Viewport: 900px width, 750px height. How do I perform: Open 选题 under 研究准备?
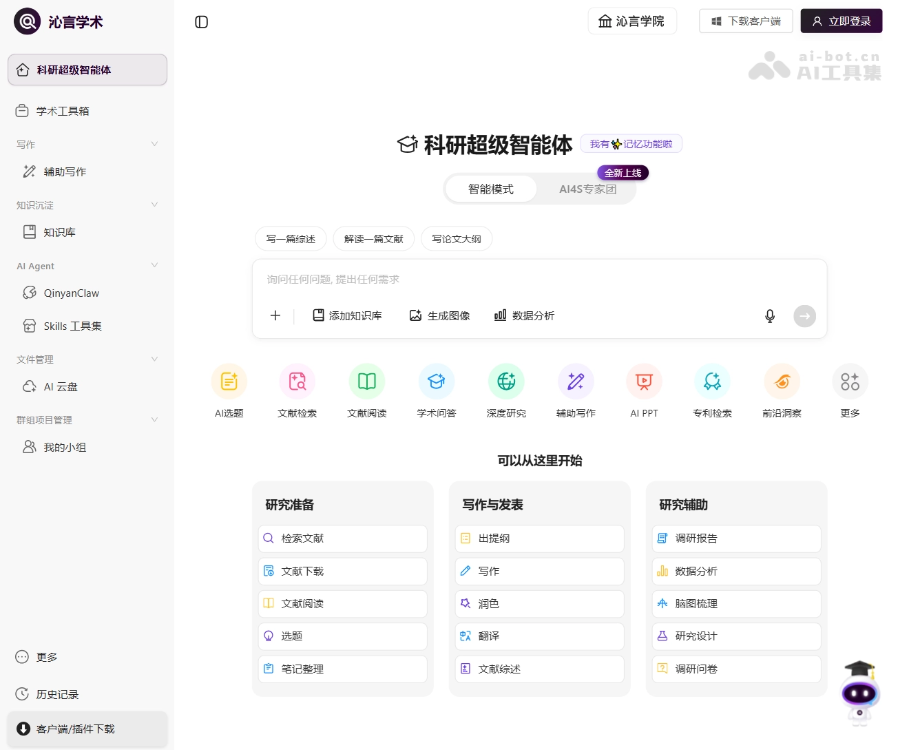pyautogui.click(x=343, y=636)
